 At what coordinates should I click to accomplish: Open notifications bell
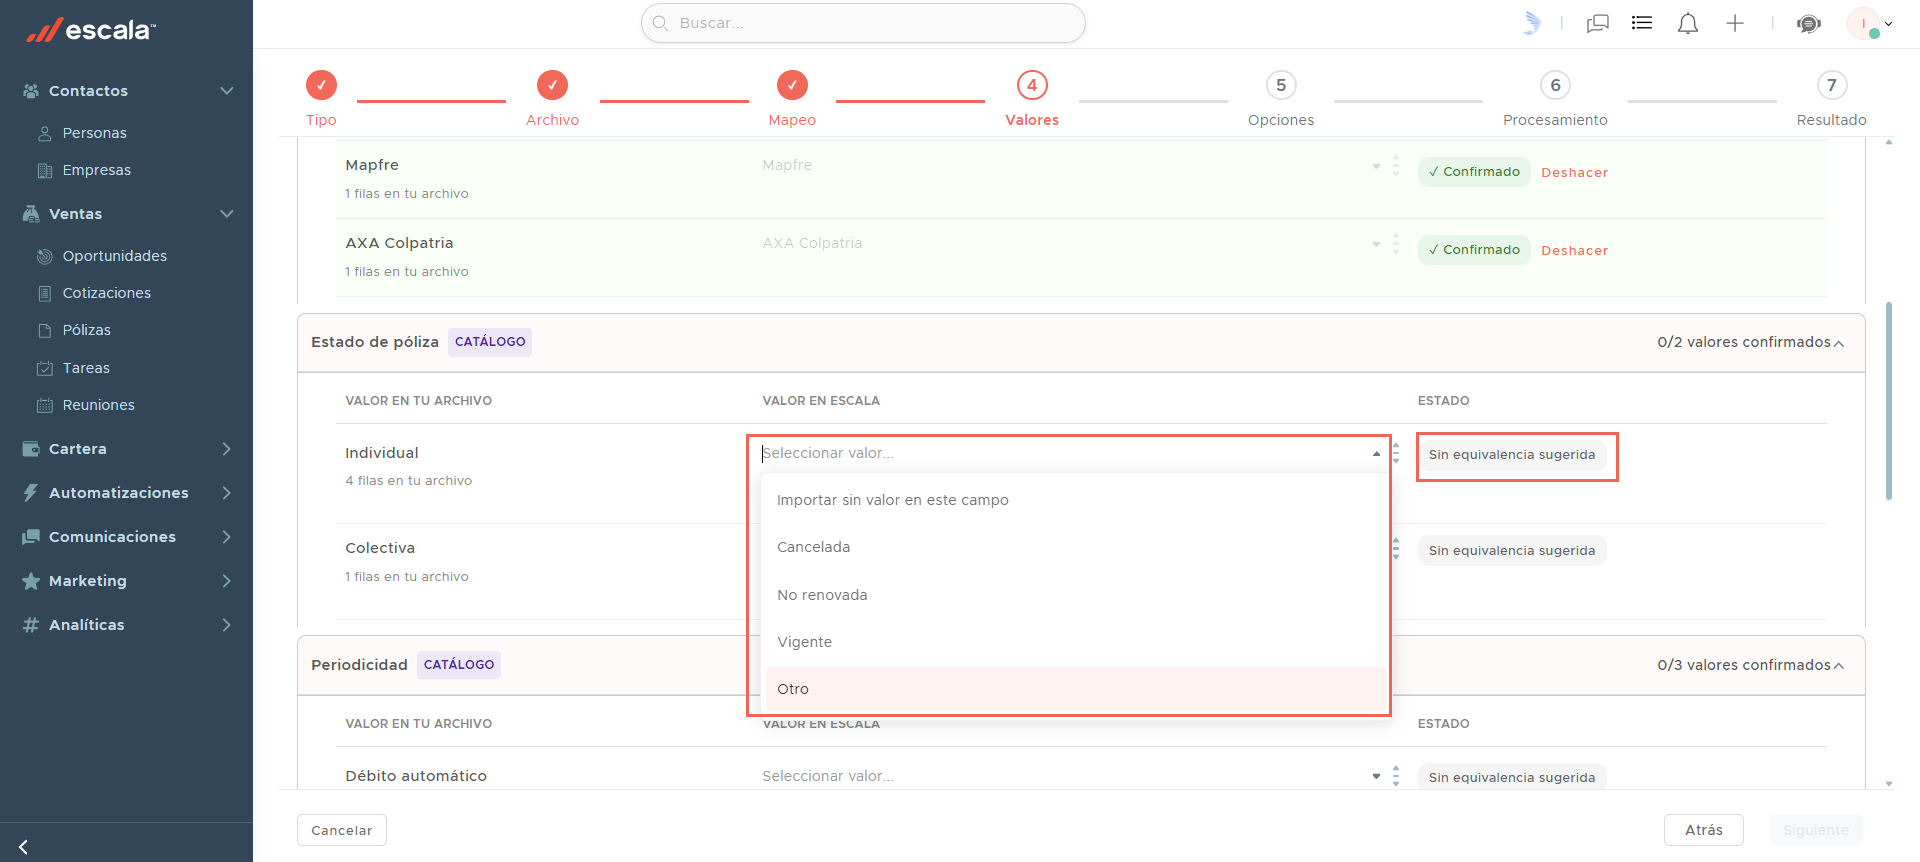(x=1688, y=23)
